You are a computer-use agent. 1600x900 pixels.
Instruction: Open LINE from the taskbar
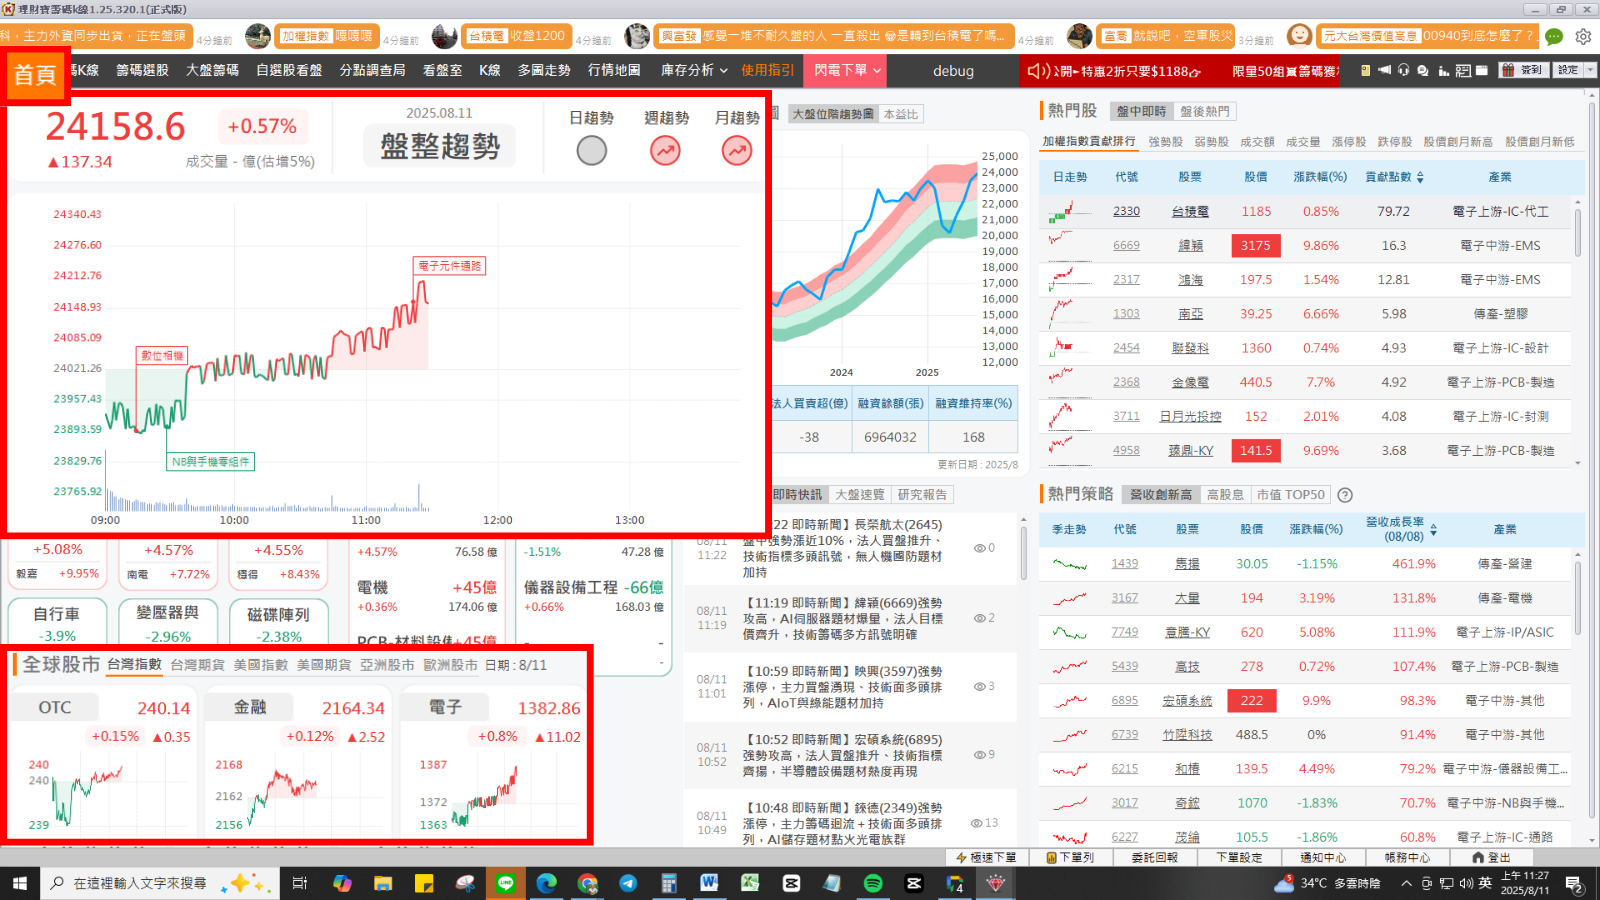pos(506,883)
